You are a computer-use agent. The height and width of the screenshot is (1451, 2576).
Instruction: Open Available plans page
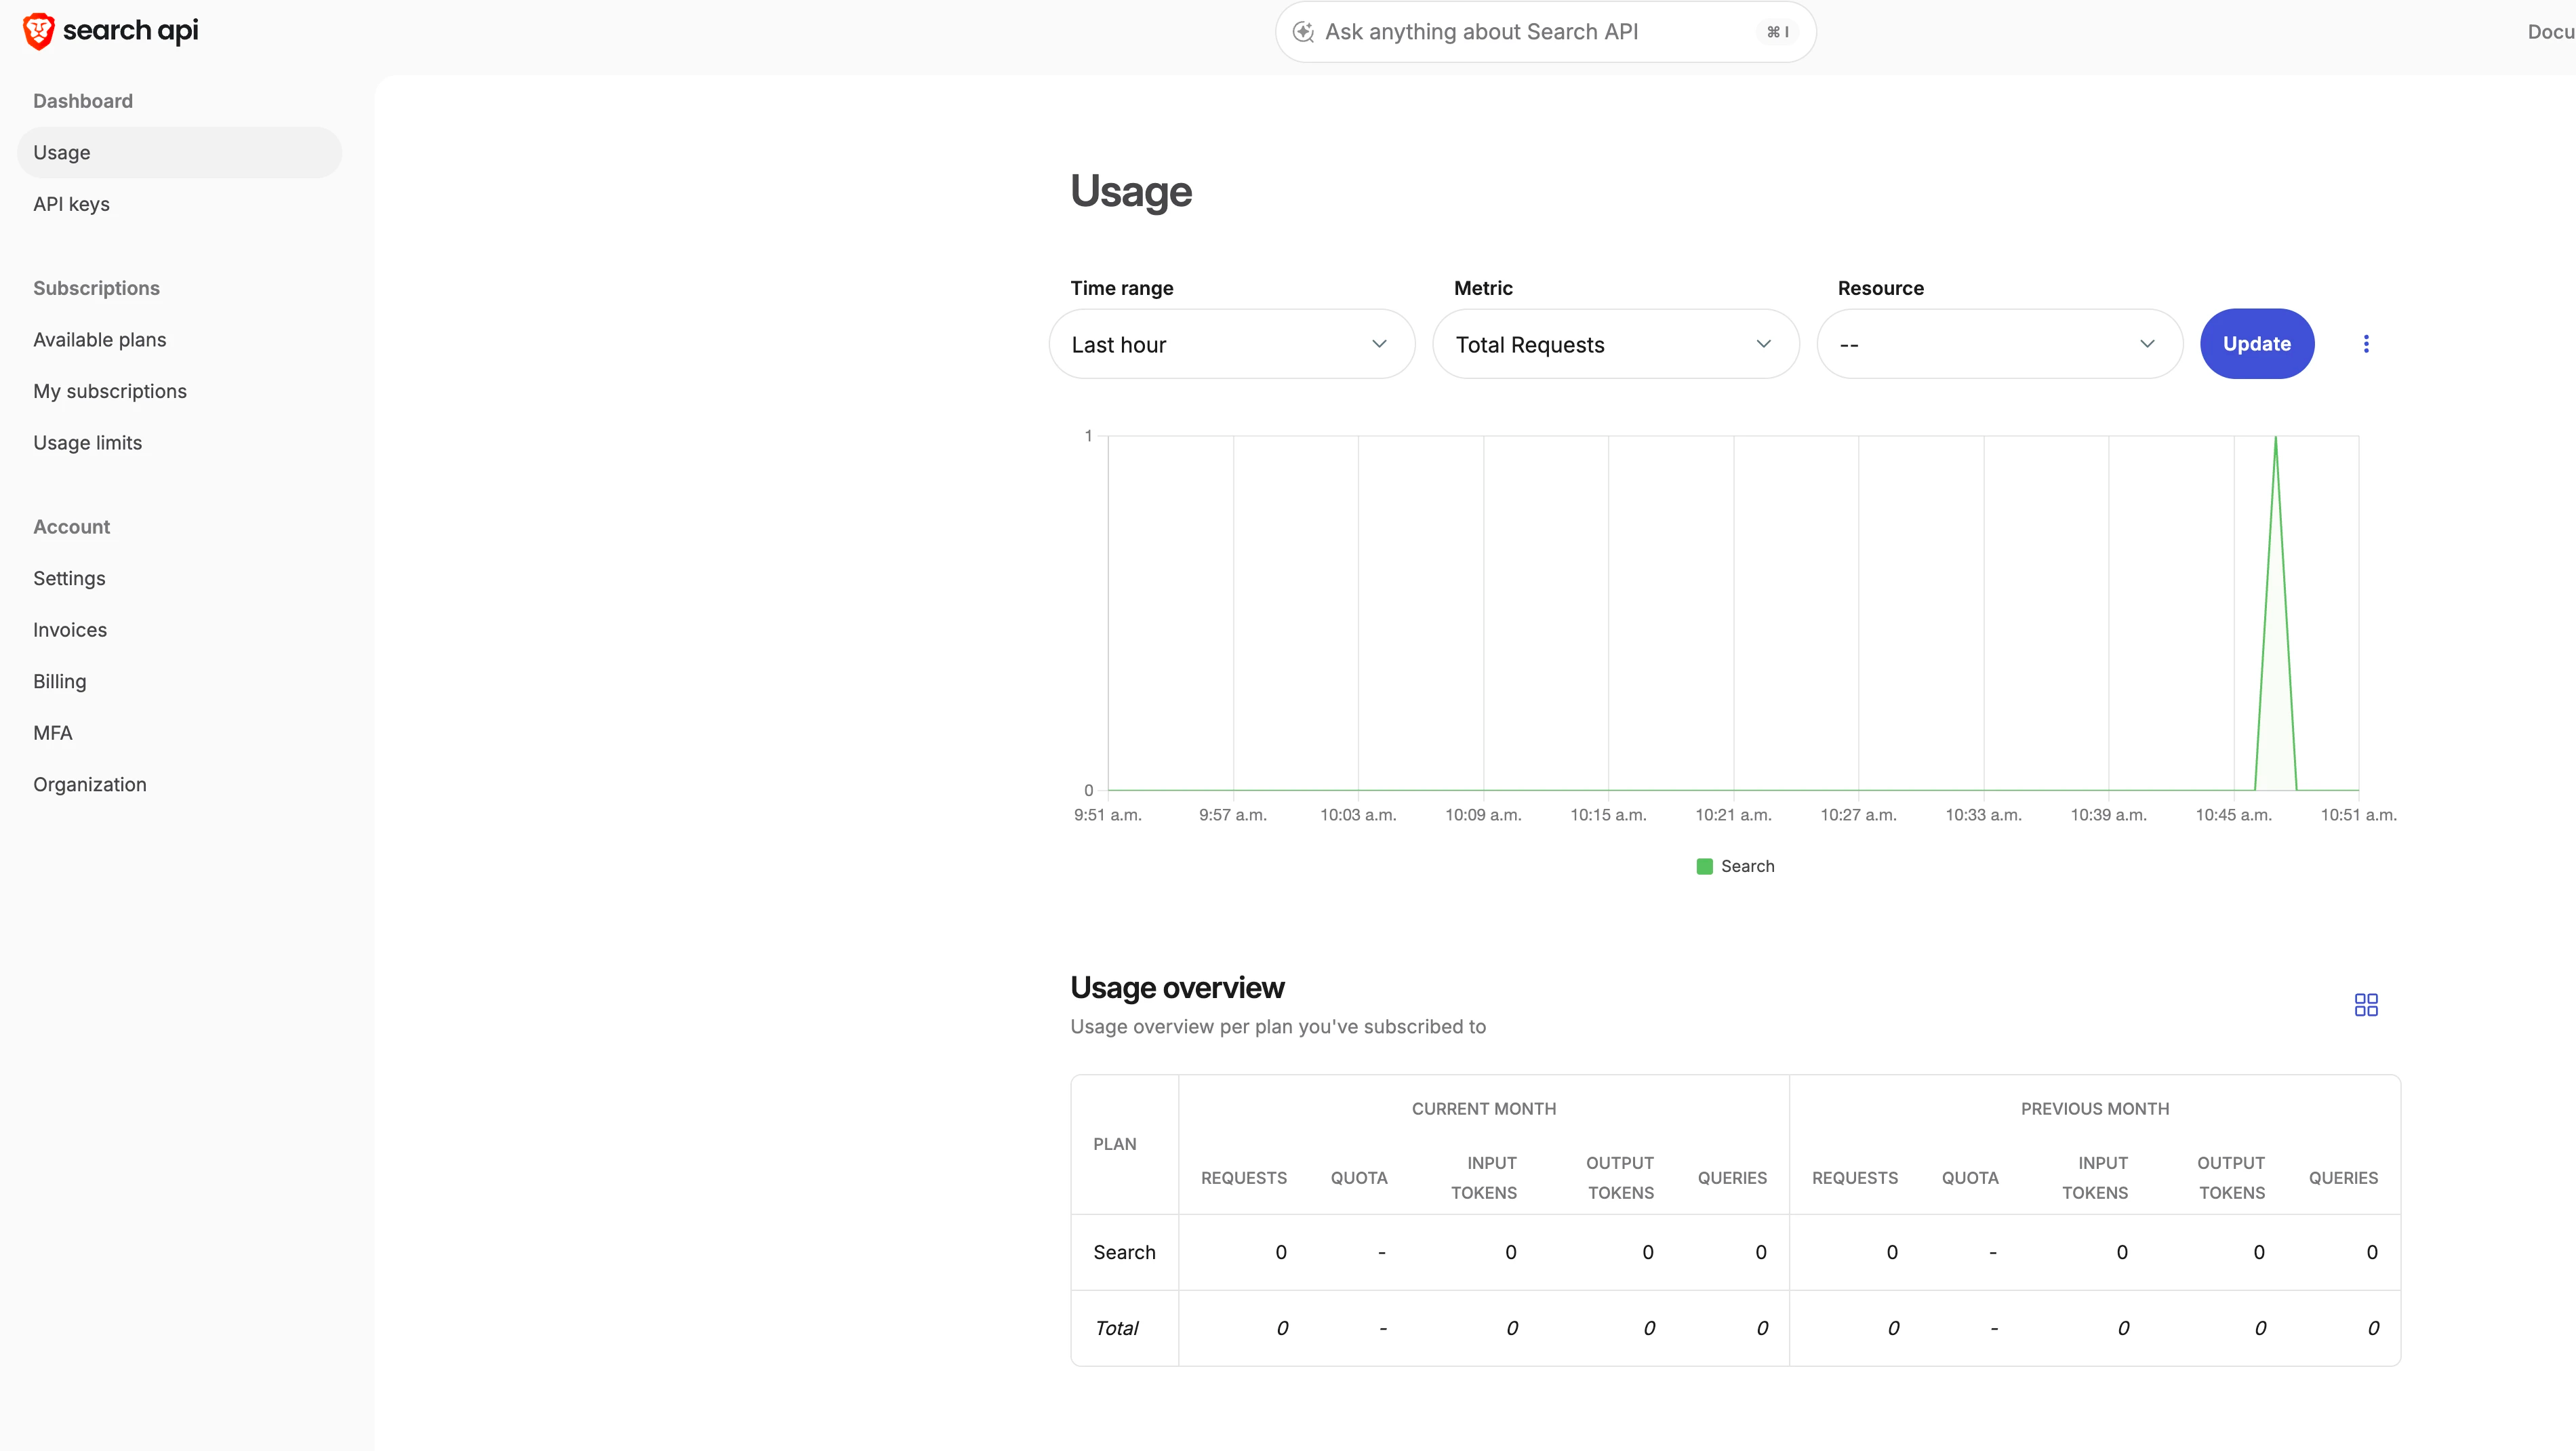coord(99,340)
